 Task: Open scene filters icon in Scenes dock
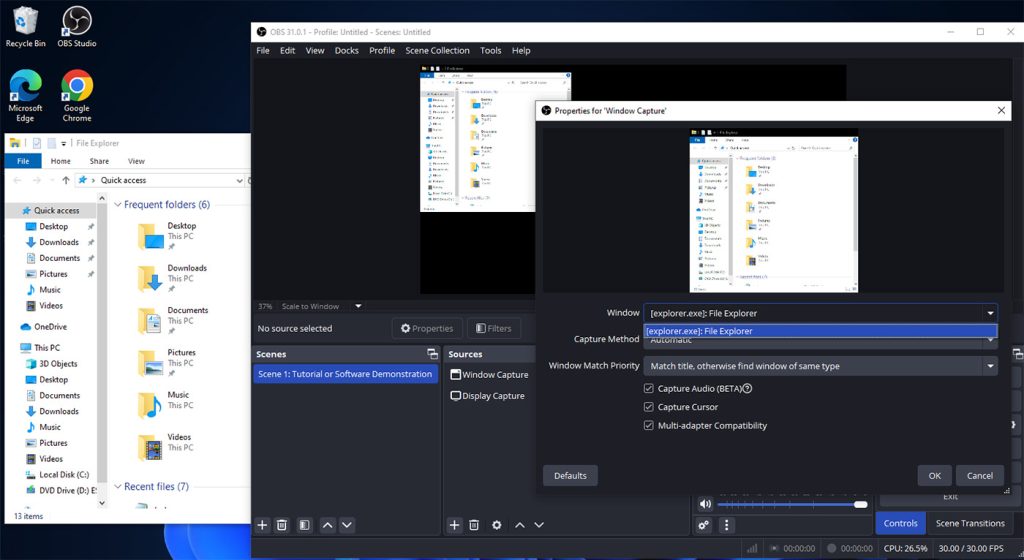304,525
